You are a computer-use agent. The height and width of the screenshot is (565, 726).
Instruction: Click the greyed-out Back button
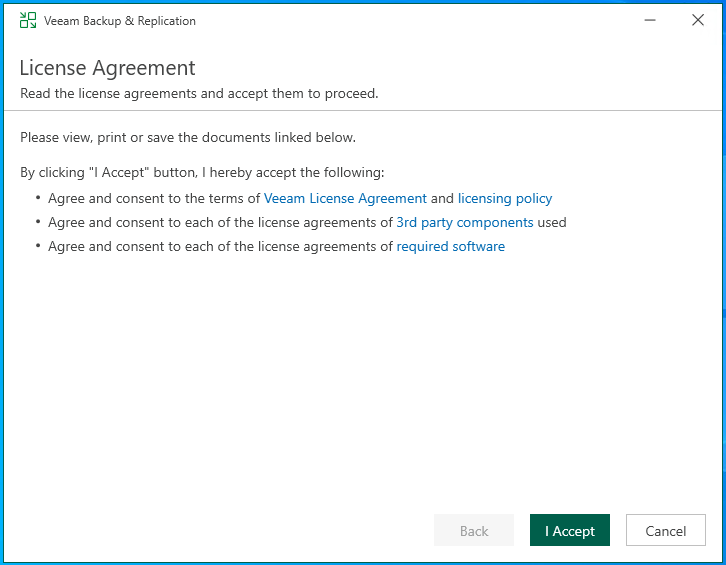474,531
